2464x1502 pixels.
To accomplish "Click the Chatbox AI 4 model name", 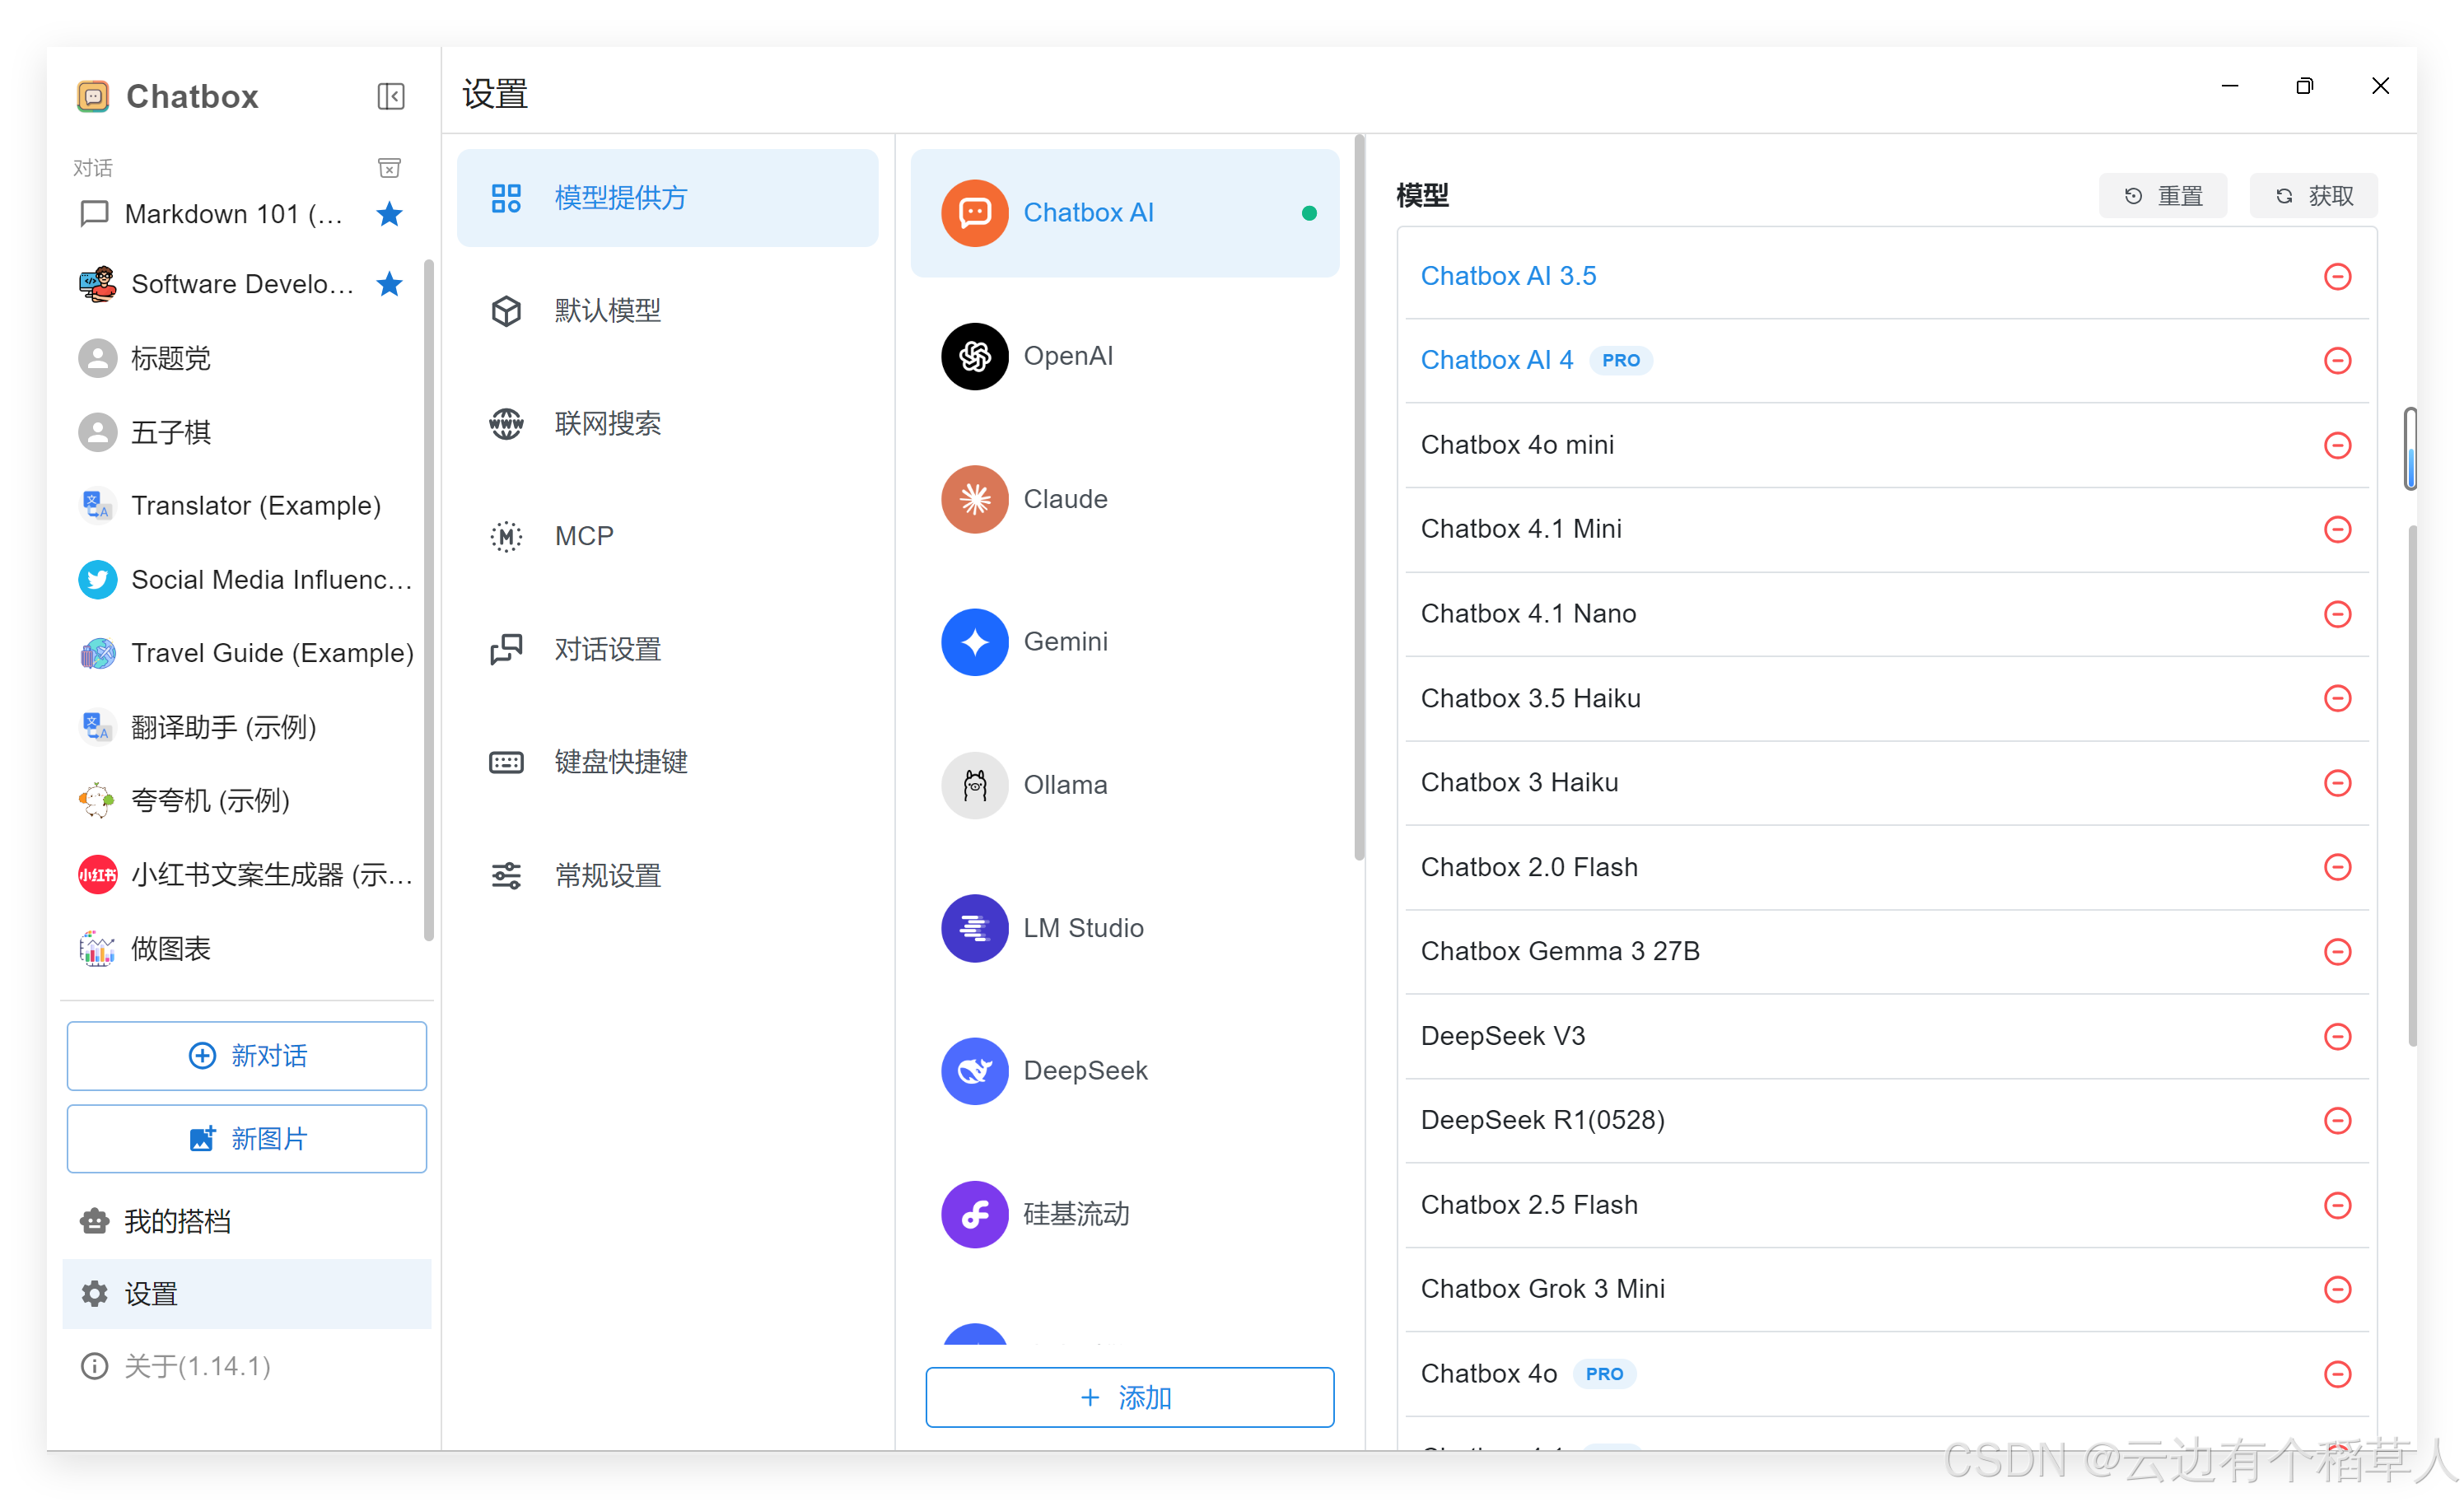I will tap(1497, 360).
